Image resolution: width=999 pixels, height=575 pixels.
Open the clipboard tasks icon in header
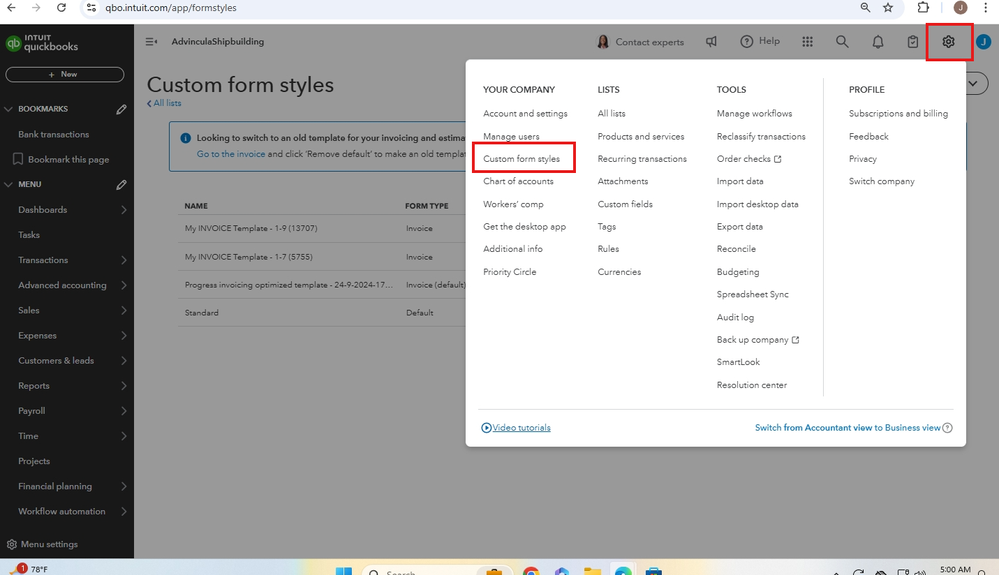(x=913, y=42)
